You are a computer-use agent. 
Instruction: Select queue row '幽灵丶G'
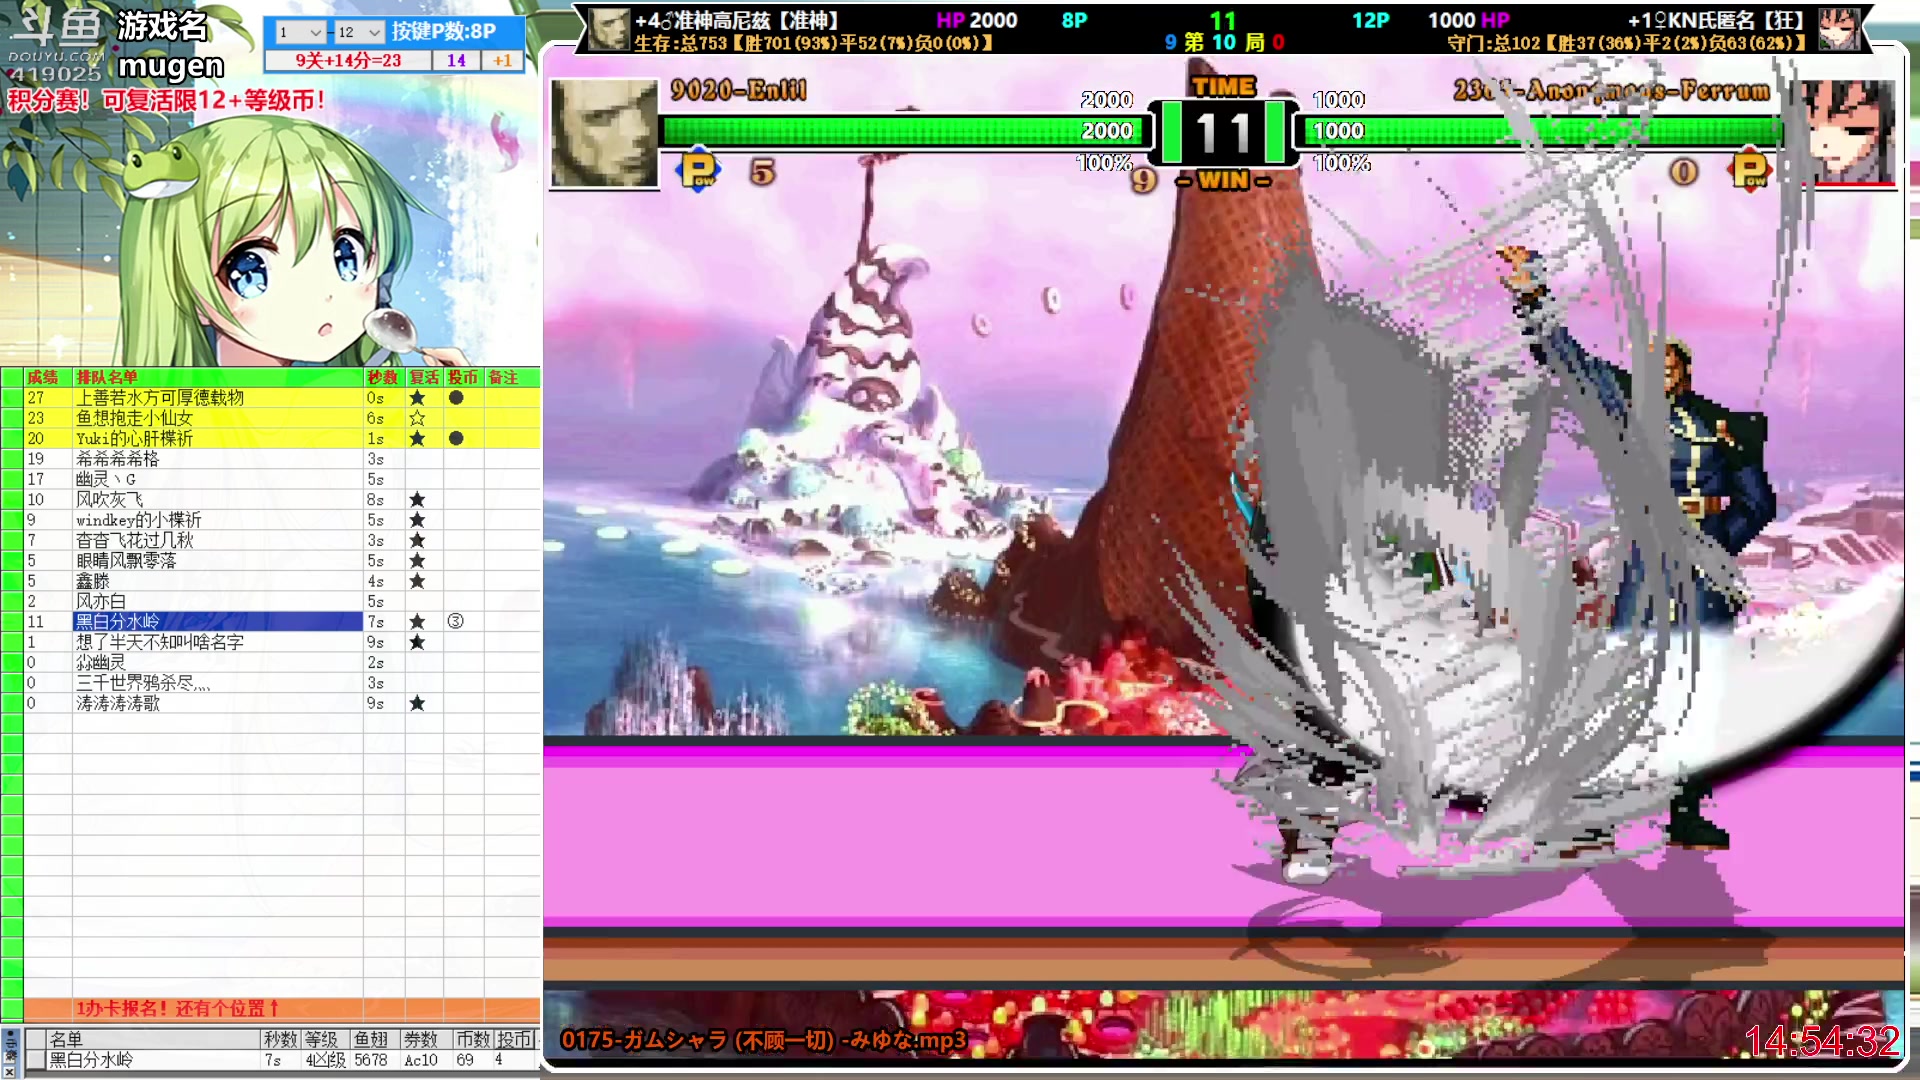click(x=270, y=480)
